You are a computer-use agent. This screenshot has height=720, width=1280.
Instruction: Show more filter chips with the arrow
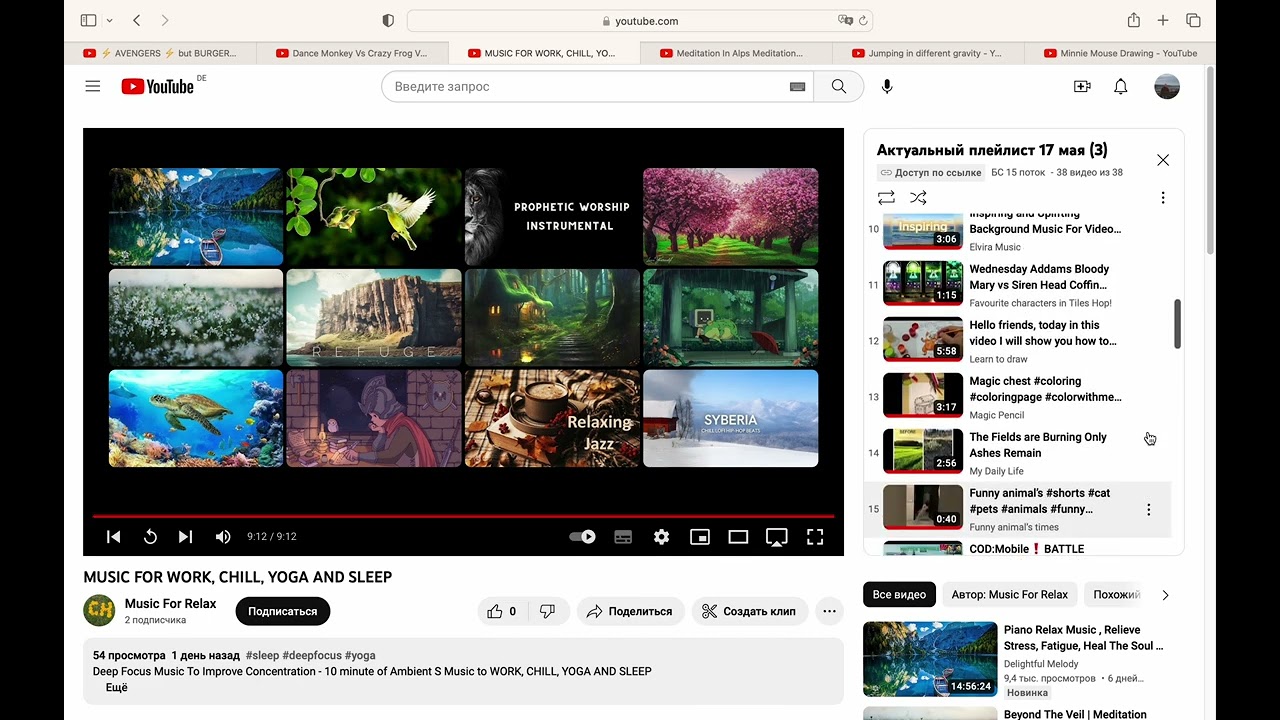click(x=1165, y=595)
